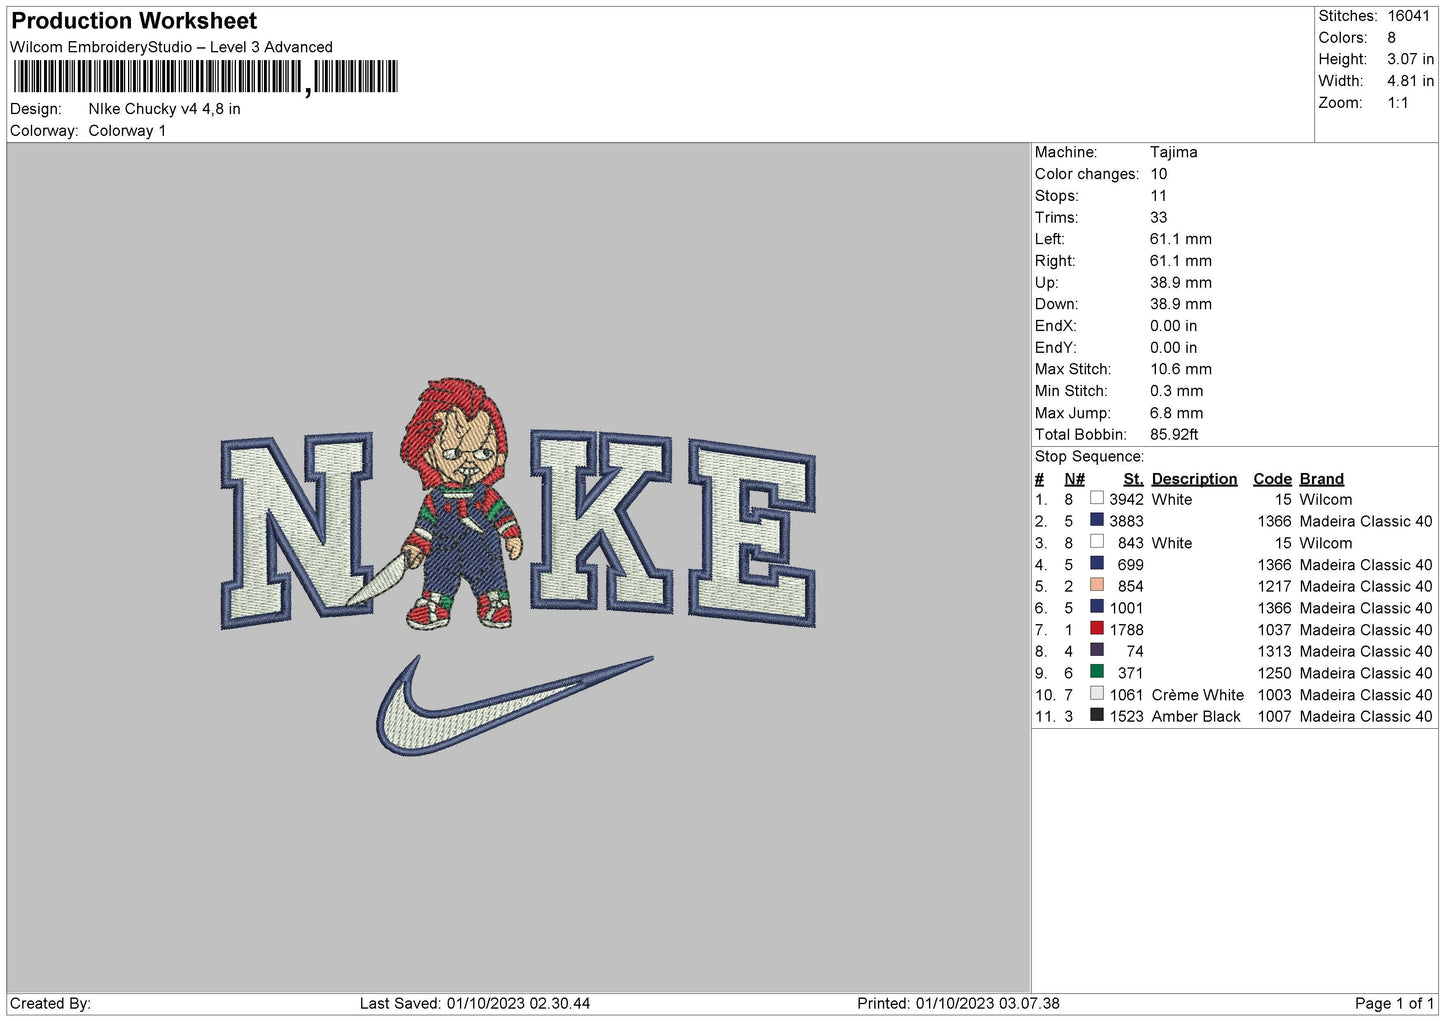
Task: Click the Colorway 1 value
Action: point(127,131)
